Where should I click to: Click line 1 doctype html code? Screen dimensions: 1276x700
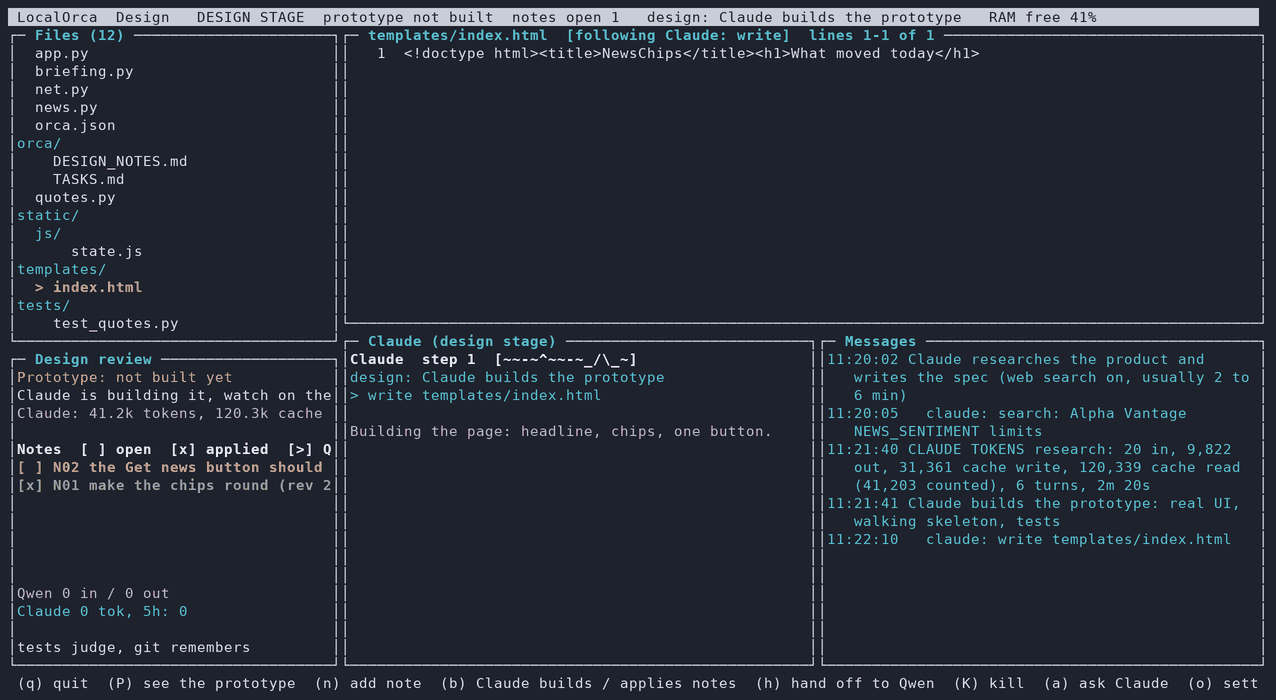[x=692, y=53]
